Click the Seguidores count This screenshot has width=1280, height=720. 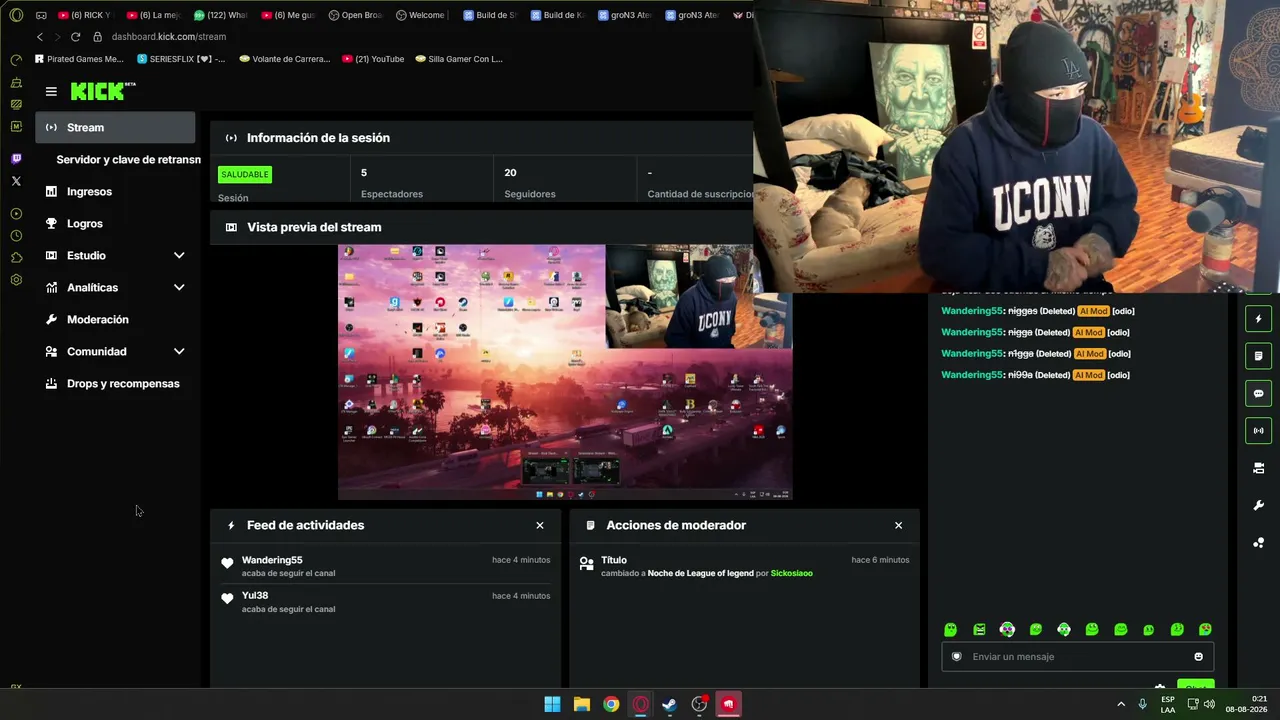click(x=510, y=173)
